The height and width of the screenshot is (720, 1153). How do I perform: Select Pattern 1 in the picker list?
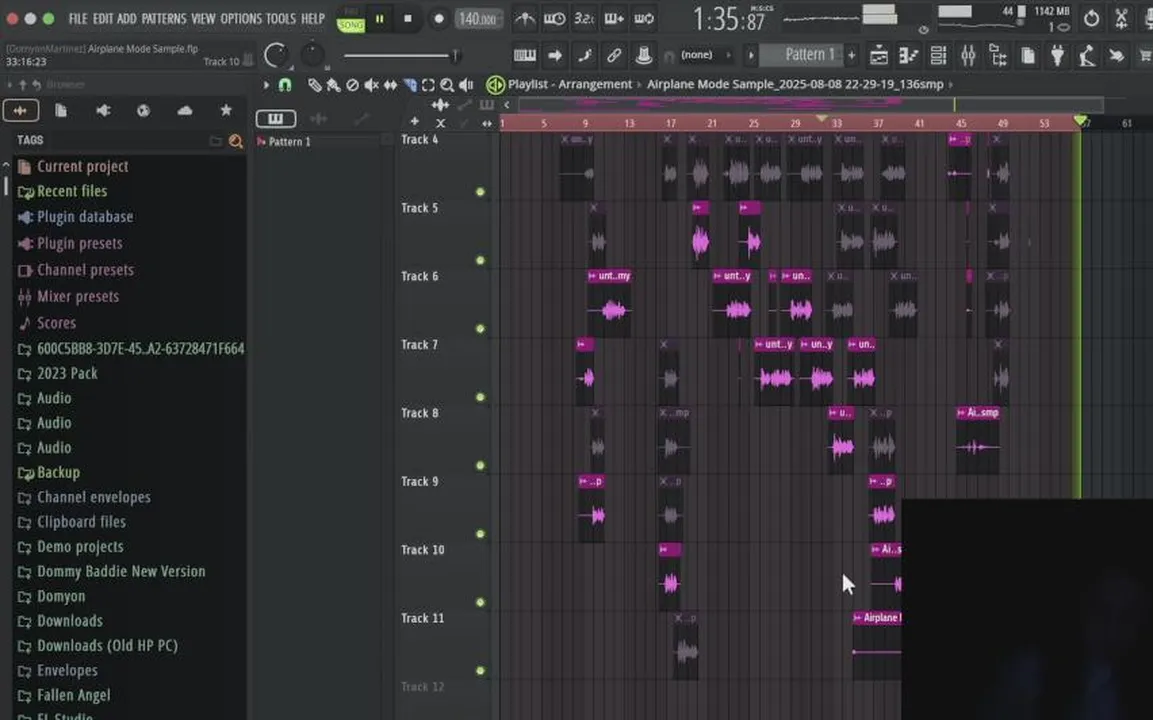[x=289, y=141]
